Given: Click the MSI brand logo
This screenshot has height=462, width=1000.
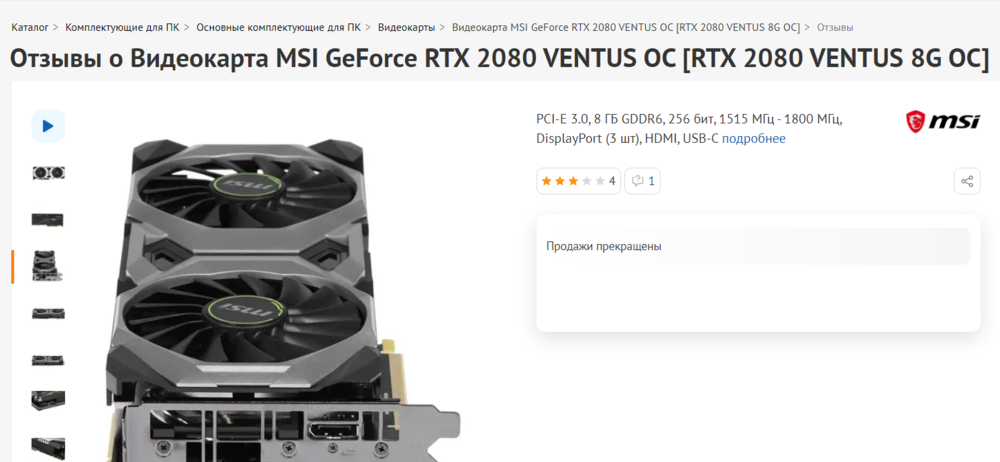Looking at the screenshot, I should click(943, 121).
